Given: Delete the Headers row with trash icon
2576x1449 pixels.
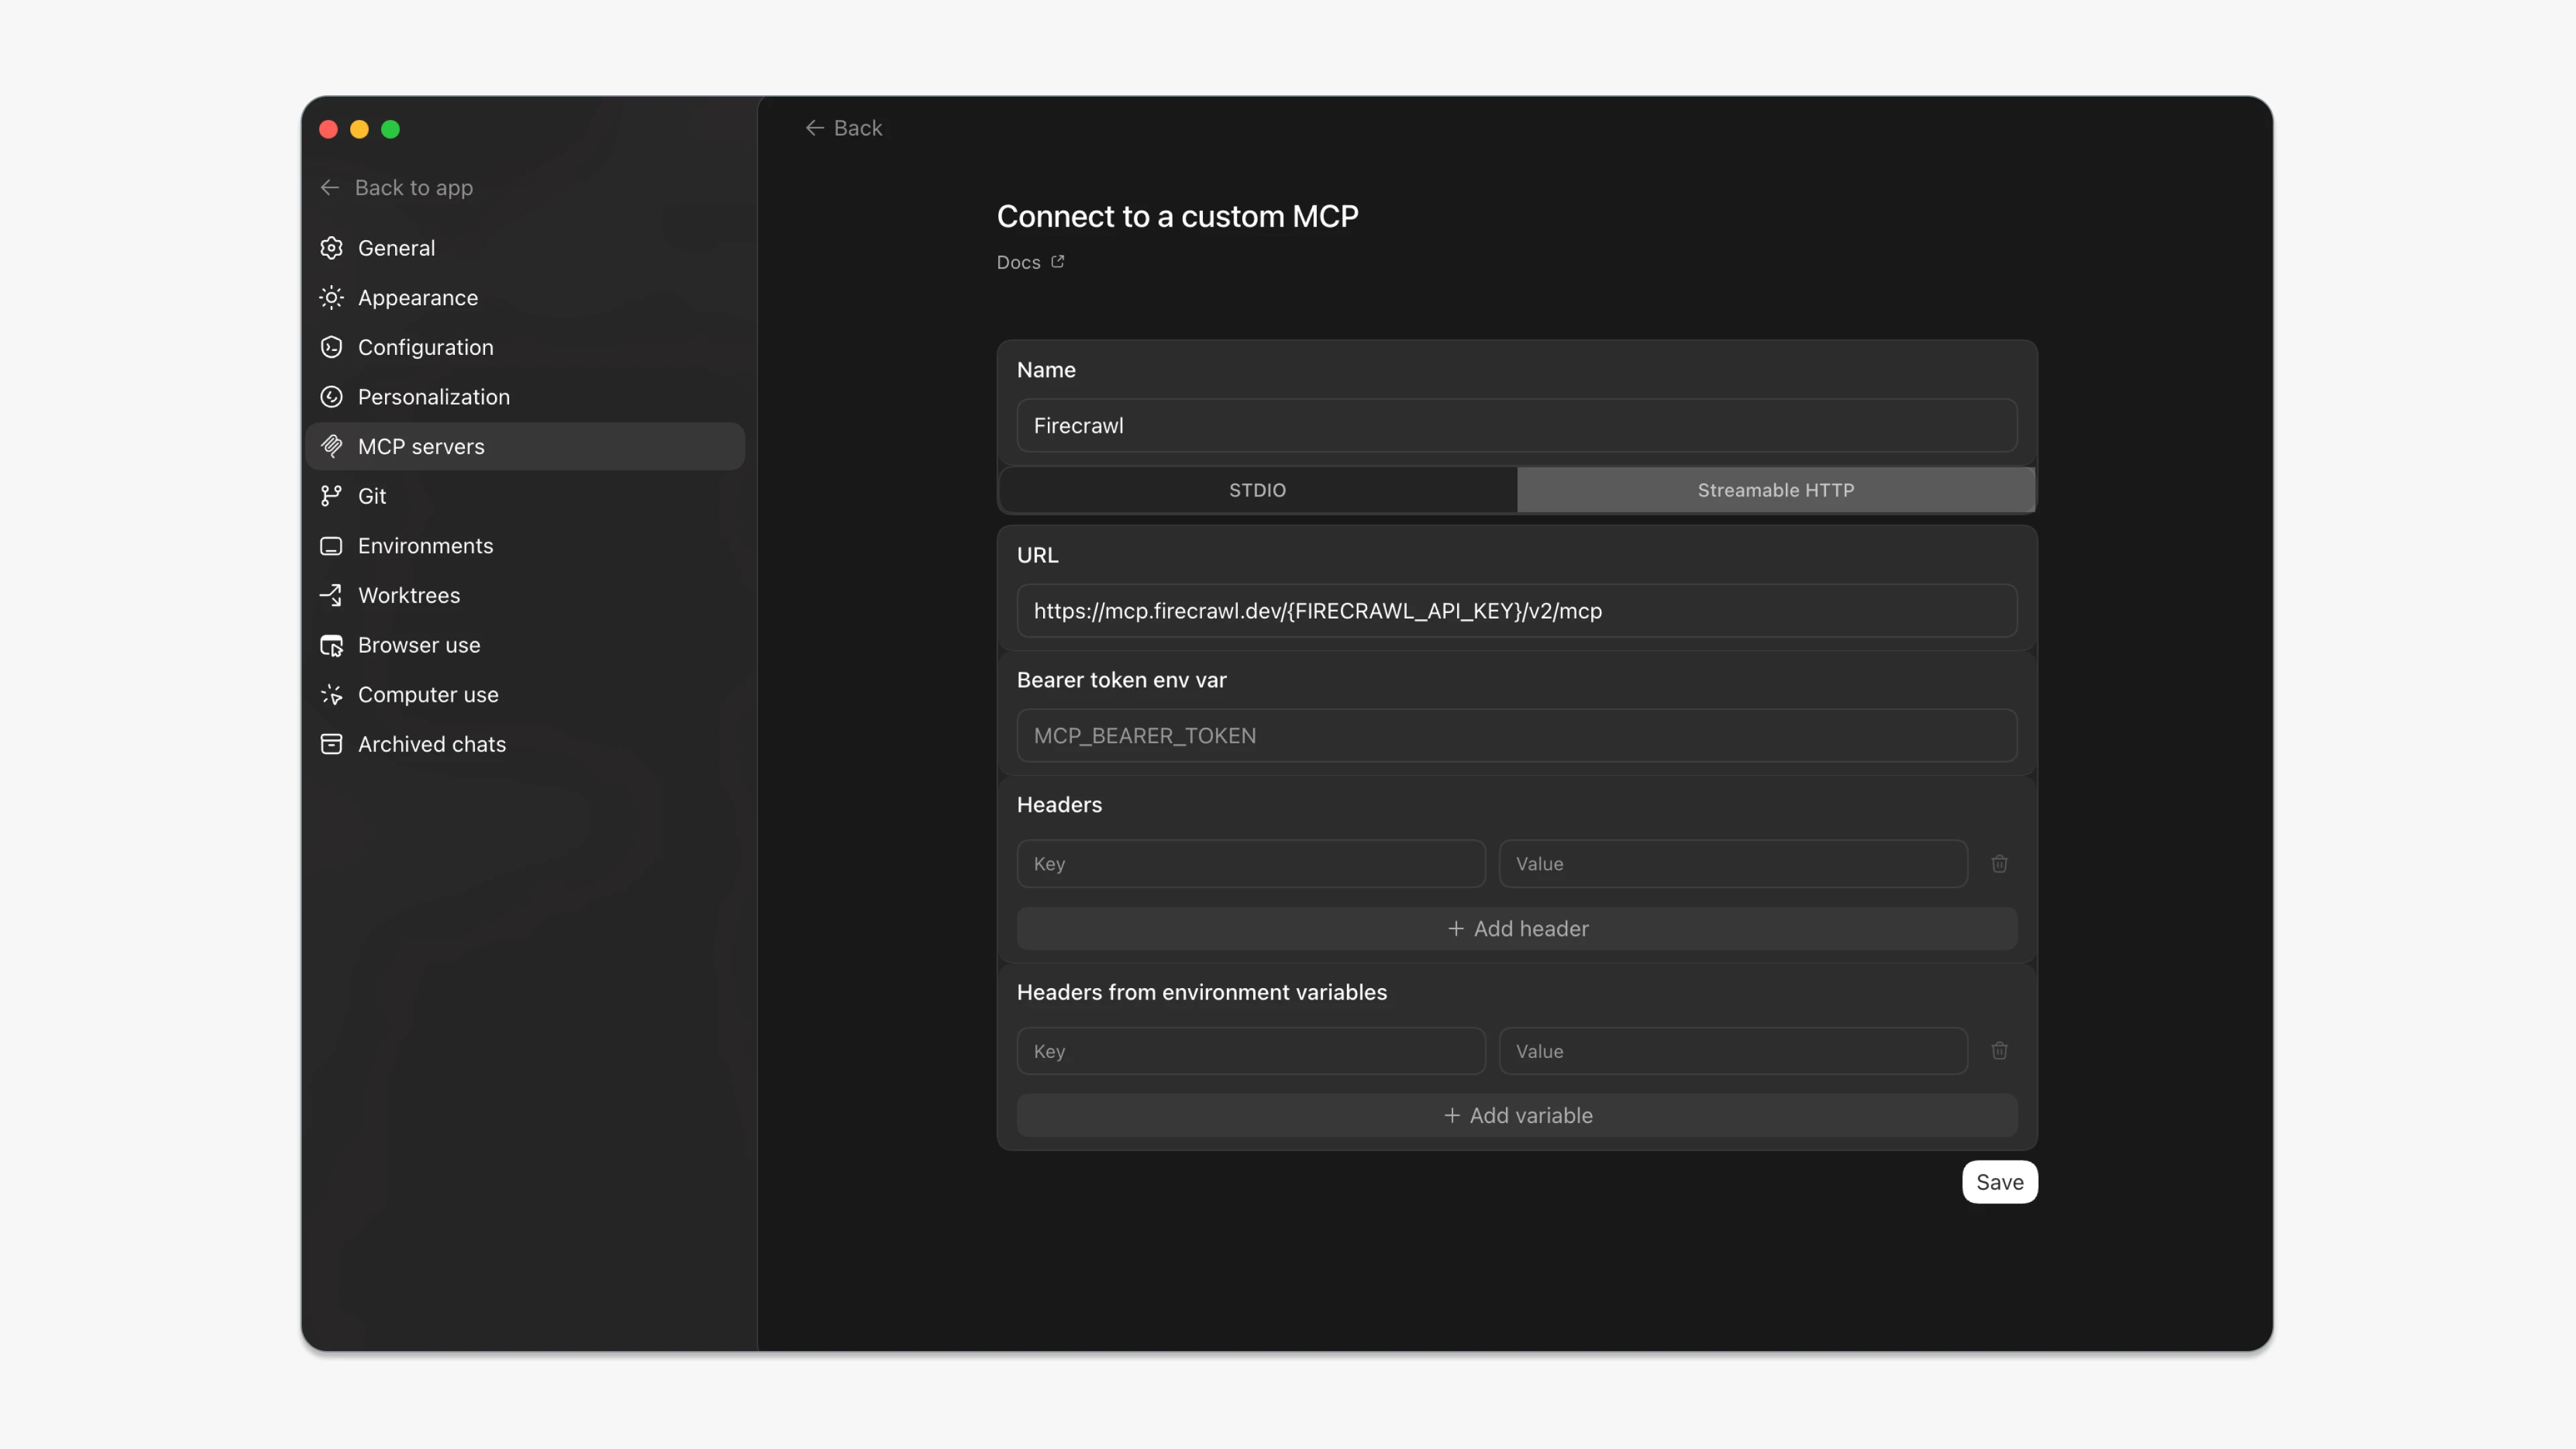Looking at the screenshot, I should click(x=1999, y=864).
